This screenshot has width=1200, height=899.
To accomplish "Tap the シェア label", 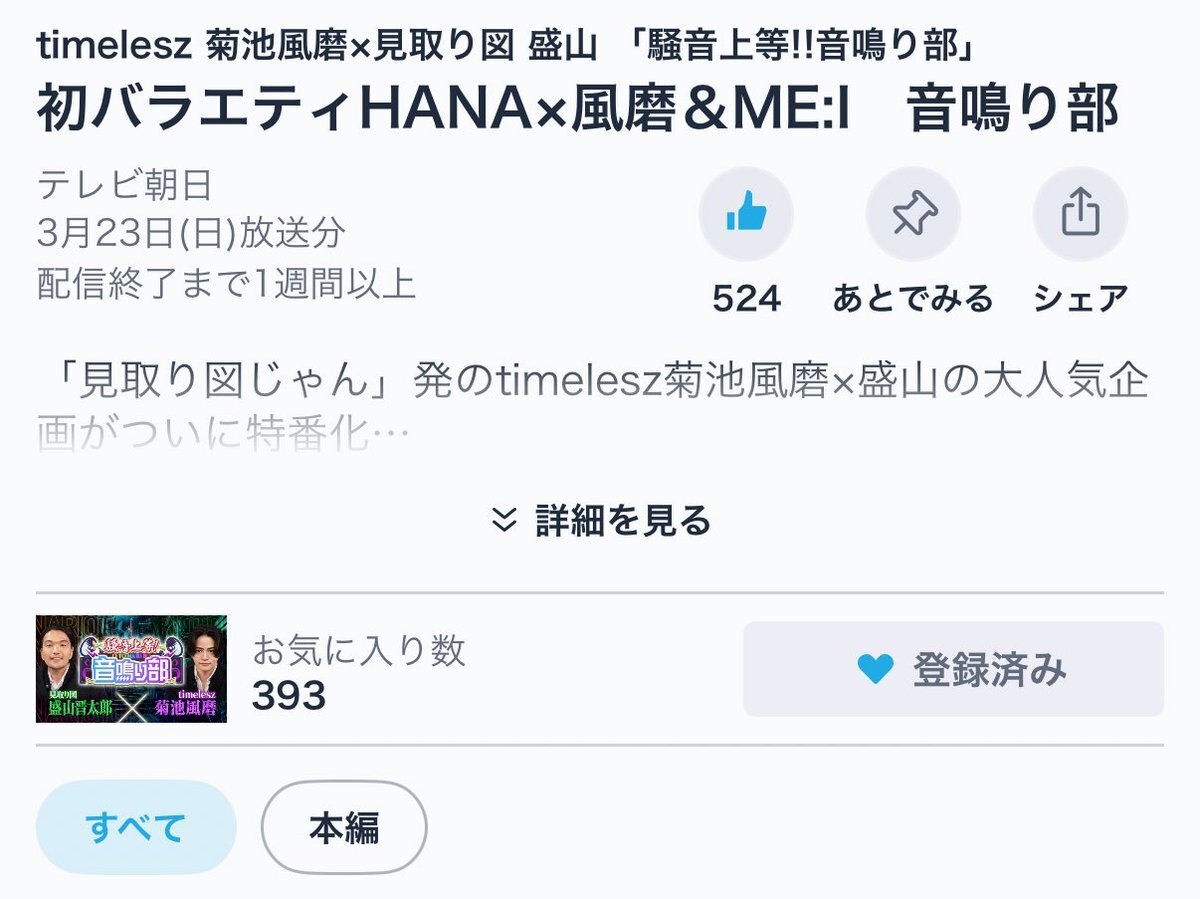I will (x=1080, y=298).
